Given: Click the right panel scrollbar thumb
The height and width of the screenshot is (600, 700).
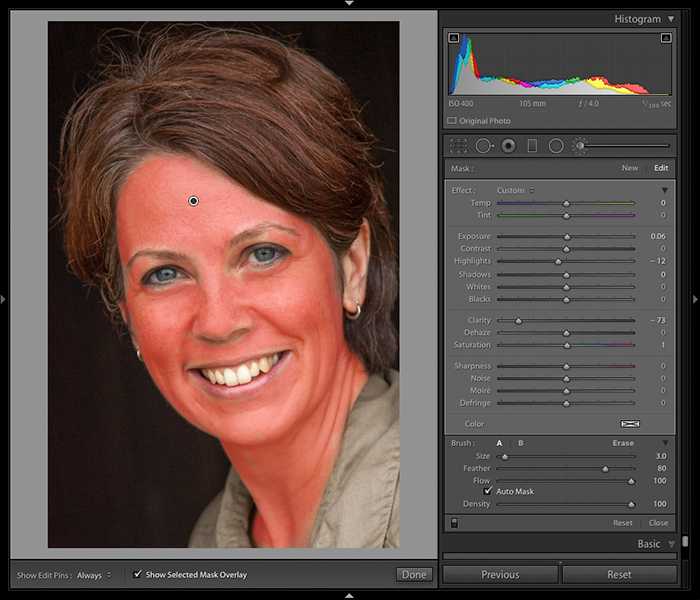Looking at the screenshot, I should coord(685,542).
